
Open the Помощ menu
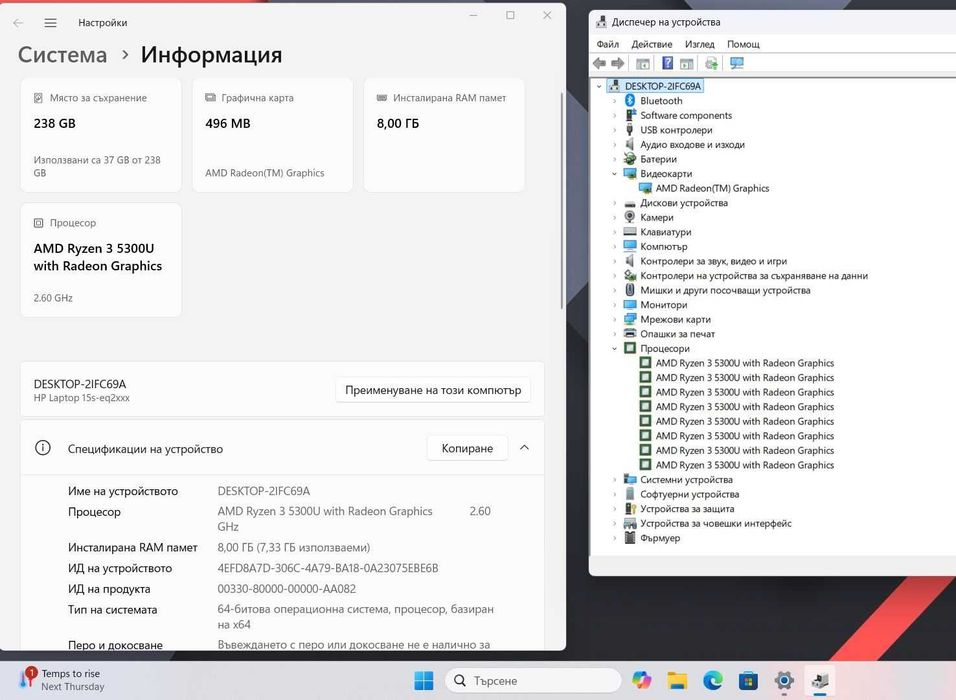click(x=743, y=44)
